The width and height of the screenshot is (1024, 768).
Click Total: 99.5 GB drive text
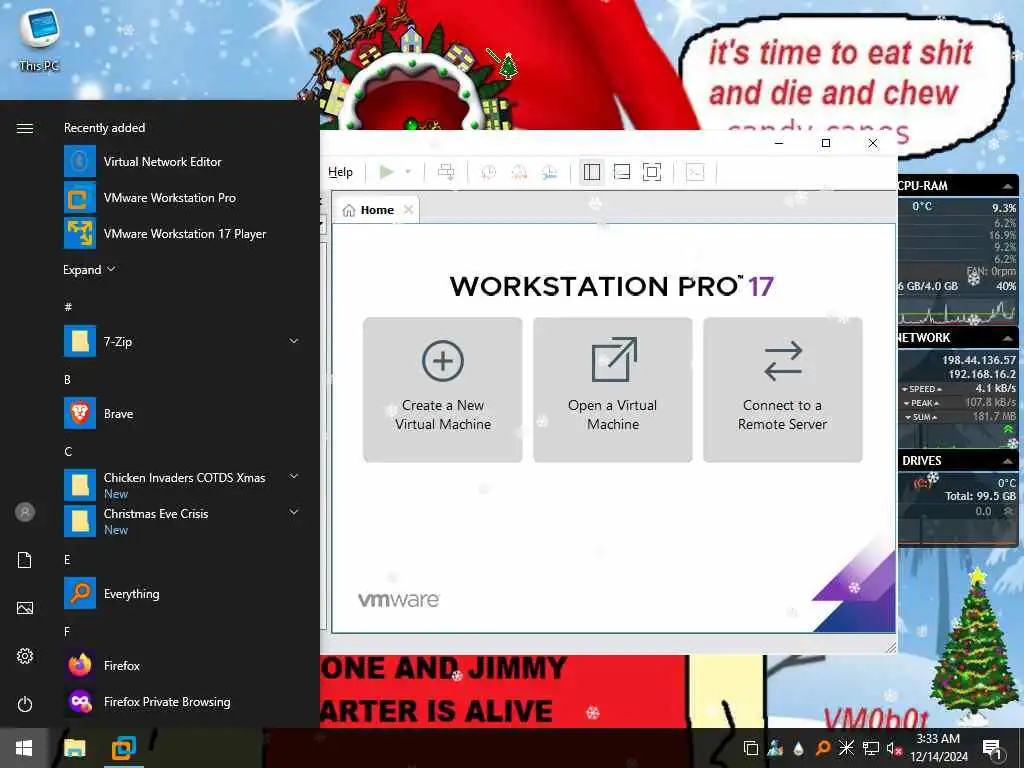[980, 496]
